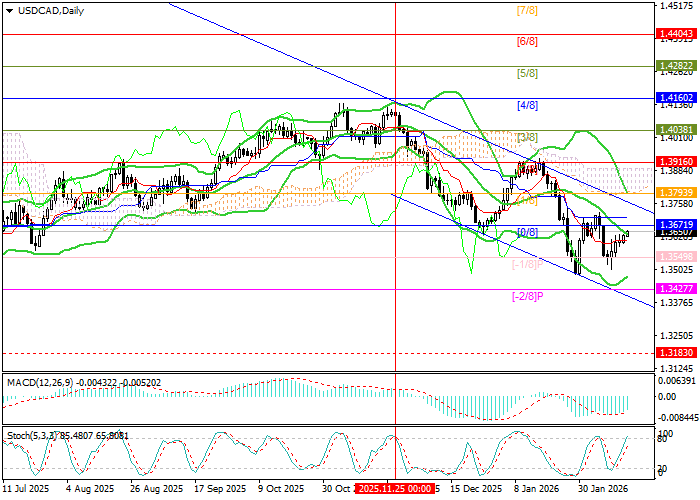Click the [-2/8]P Murrey level label
Image resolution: width=700 pixels, height=500 pixels.
click(x=525, y=297)
